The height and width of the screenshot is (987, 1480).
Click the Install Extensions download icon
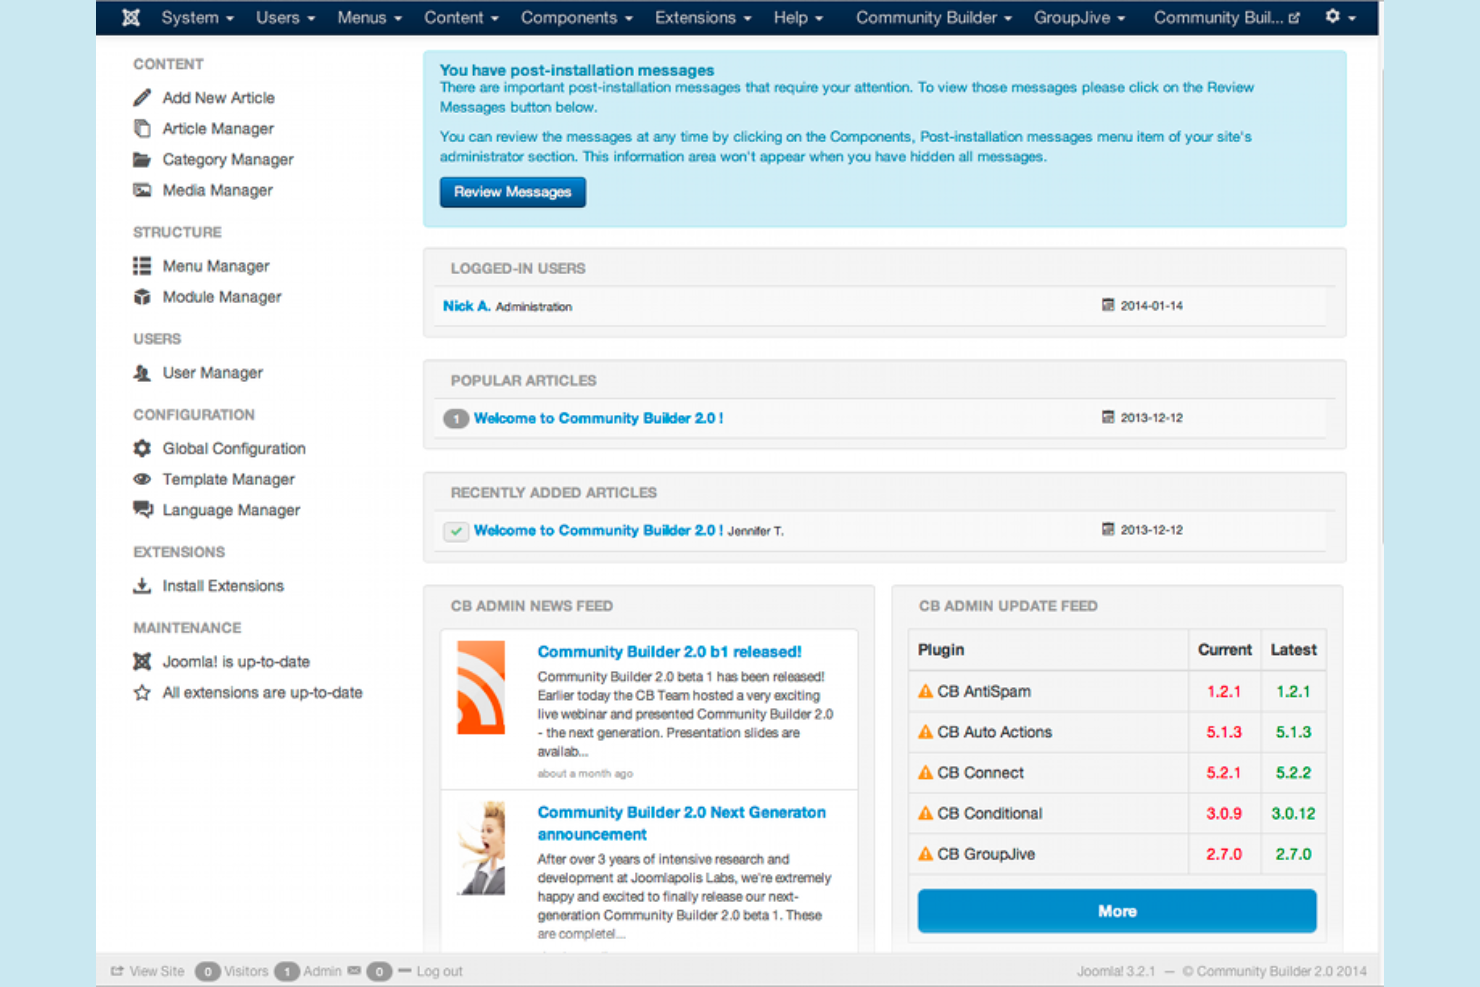(142, 586)
